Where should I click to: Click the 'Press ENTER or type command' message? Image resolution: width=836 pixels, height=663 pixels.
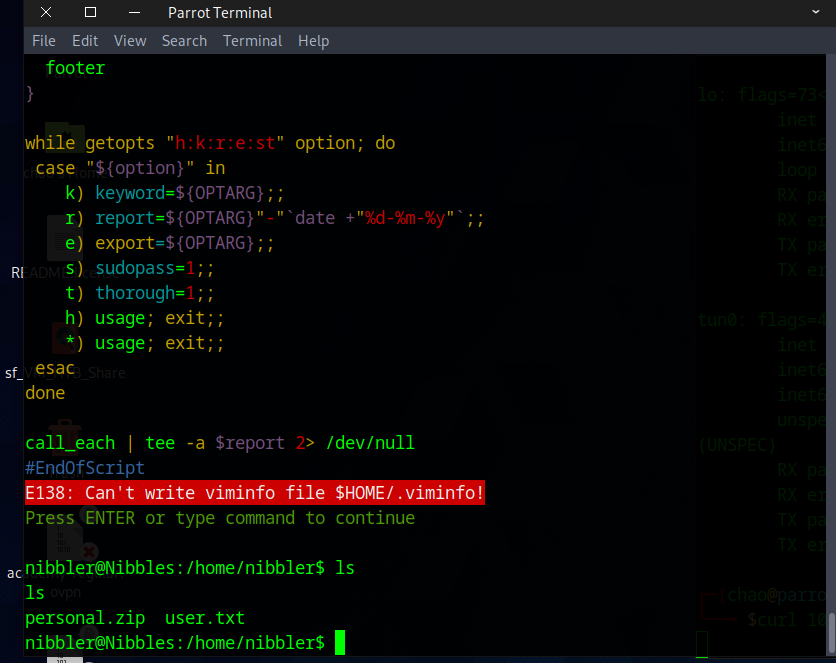coord(220,518)
